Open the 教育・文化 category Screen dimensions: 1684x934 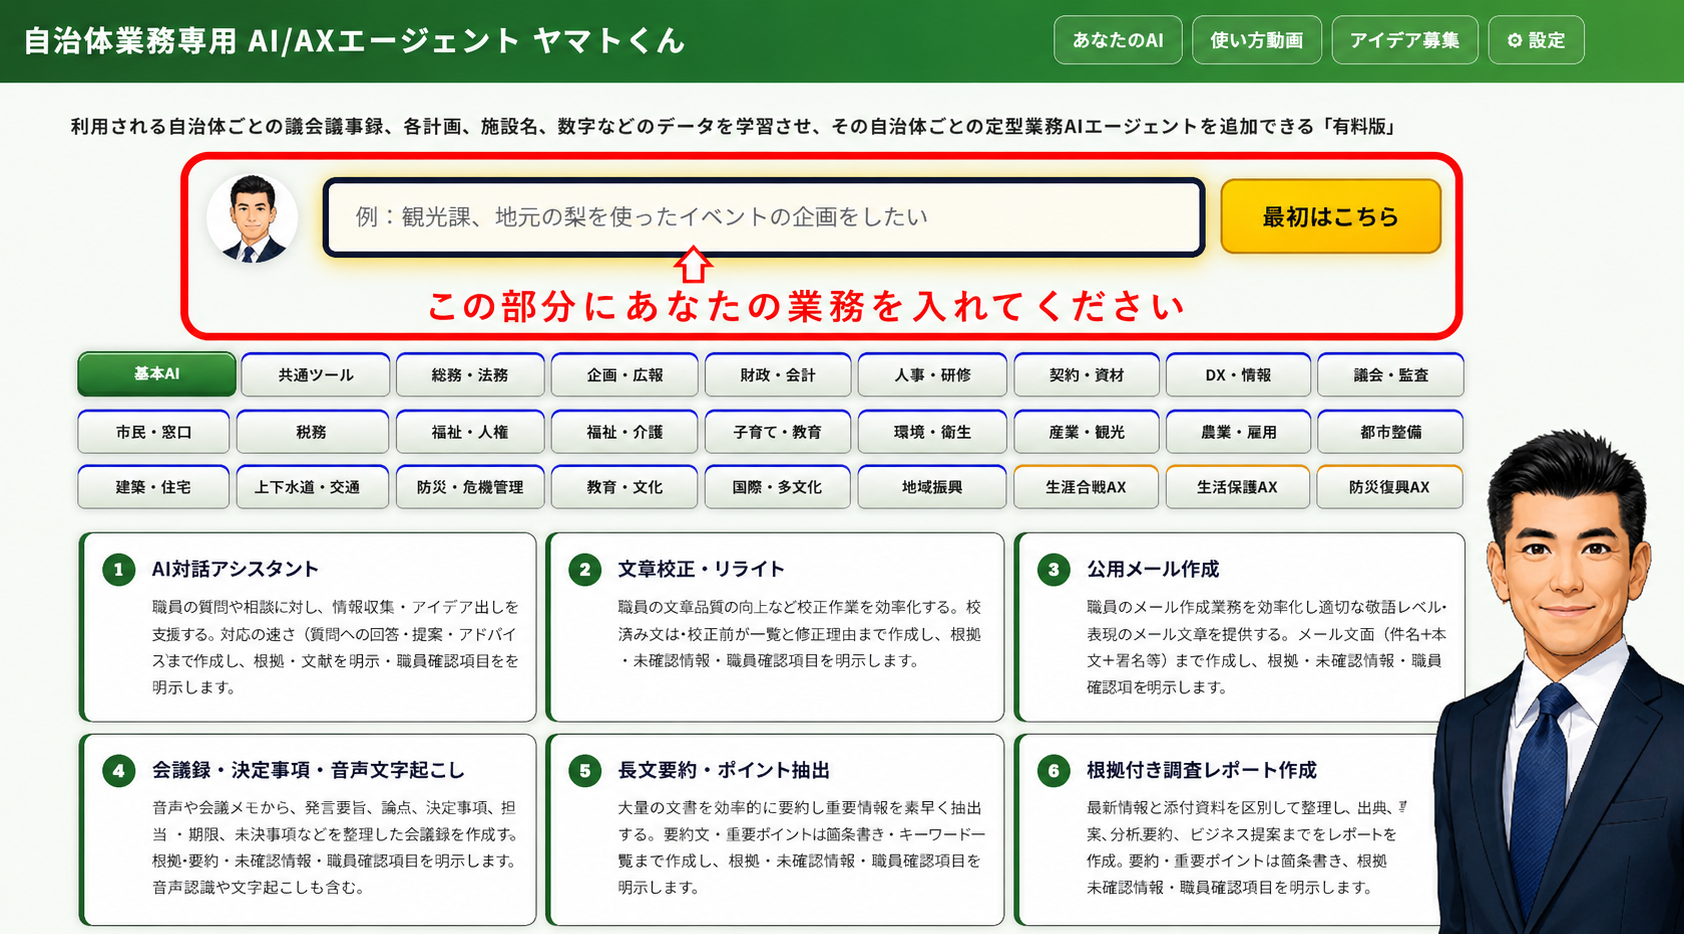tap(625, 487)
